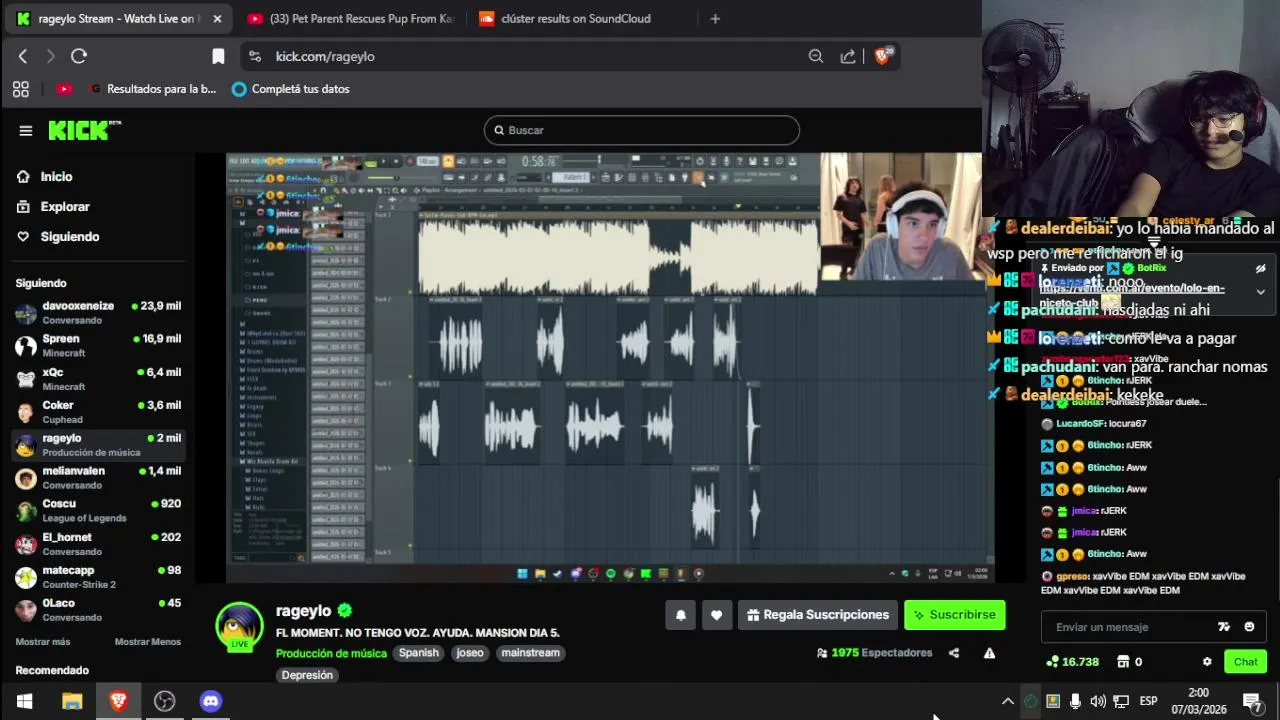
Task: Open the davooxeneize channel
Action: (x=98, y=313)
